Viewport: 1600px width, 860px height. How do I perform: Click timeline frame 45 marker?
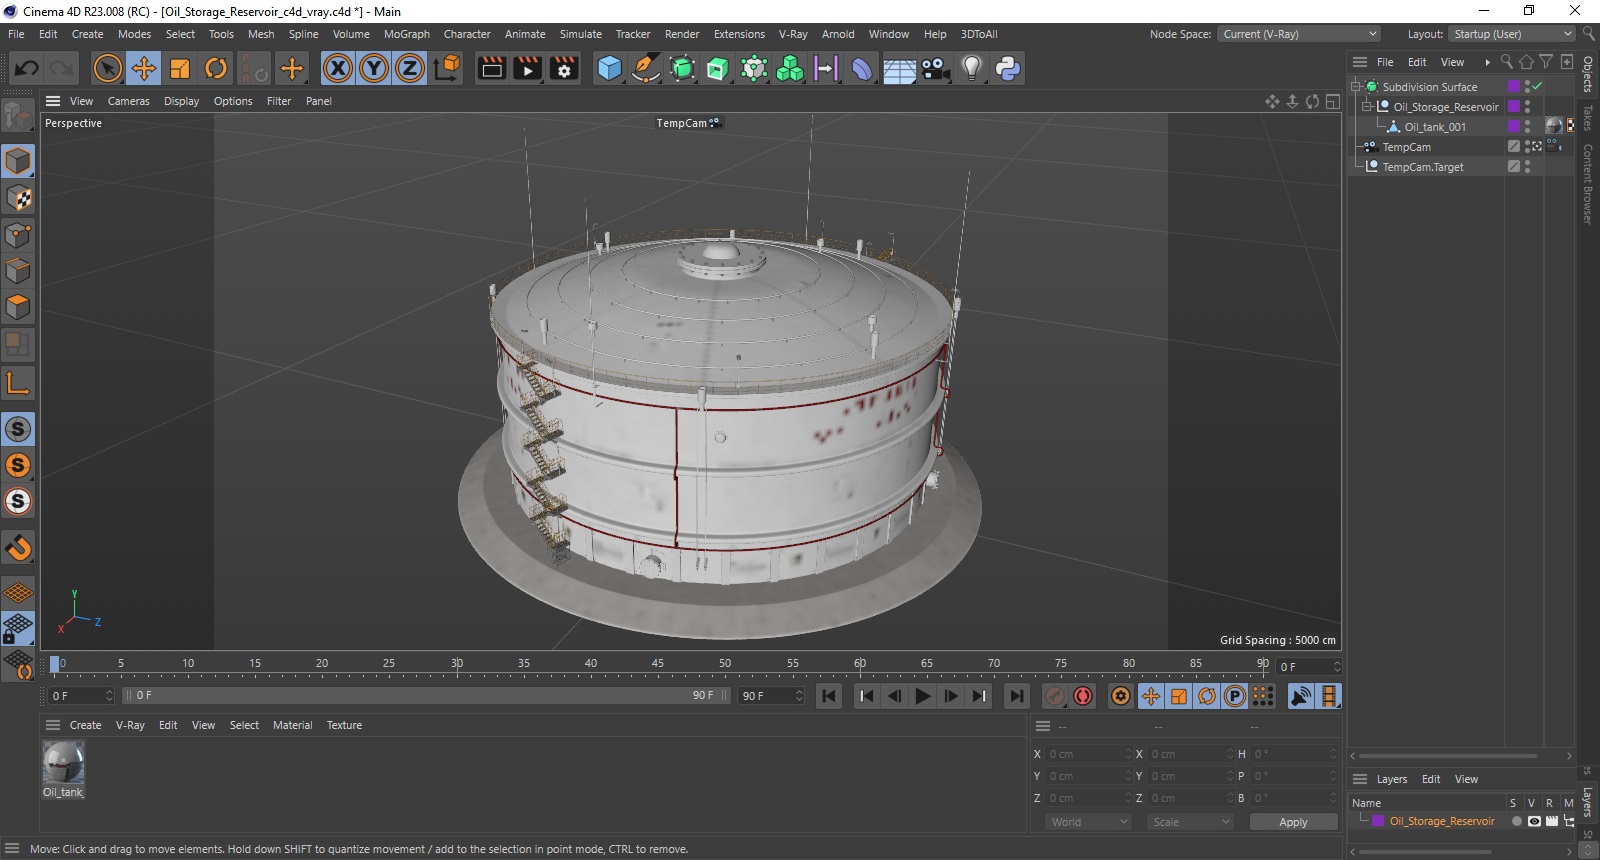(x=657, y=663)
